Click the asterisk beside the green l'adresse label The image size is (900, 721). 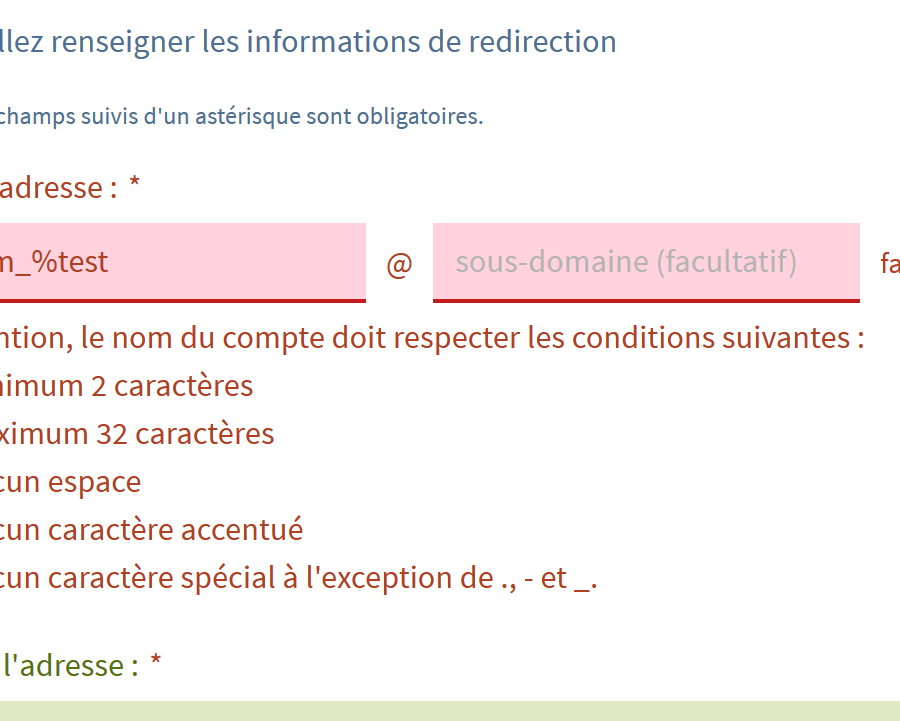[x=156, y=663]
